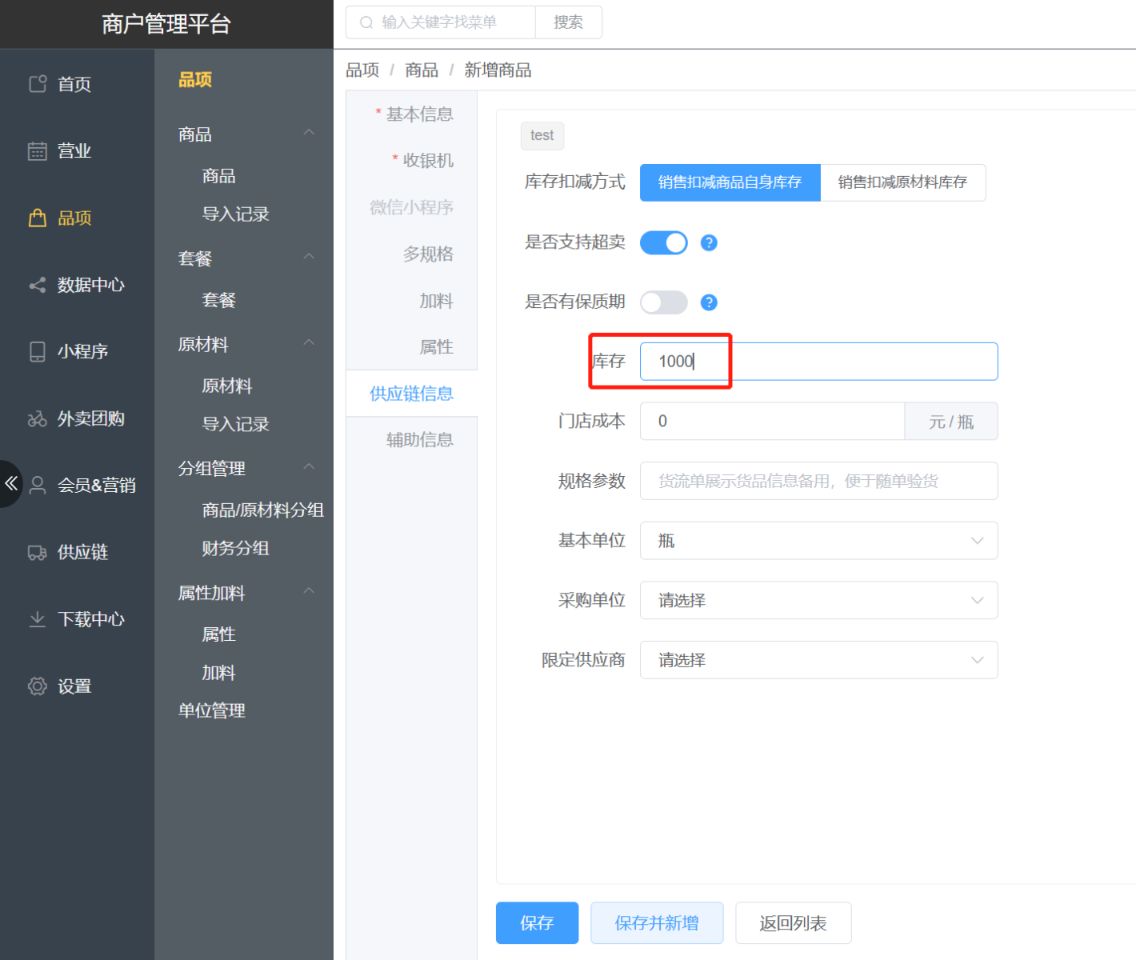This screenshot has width=1136, height=960.
Task: Click the 设置 gear icon
Action: click(38, 686)
